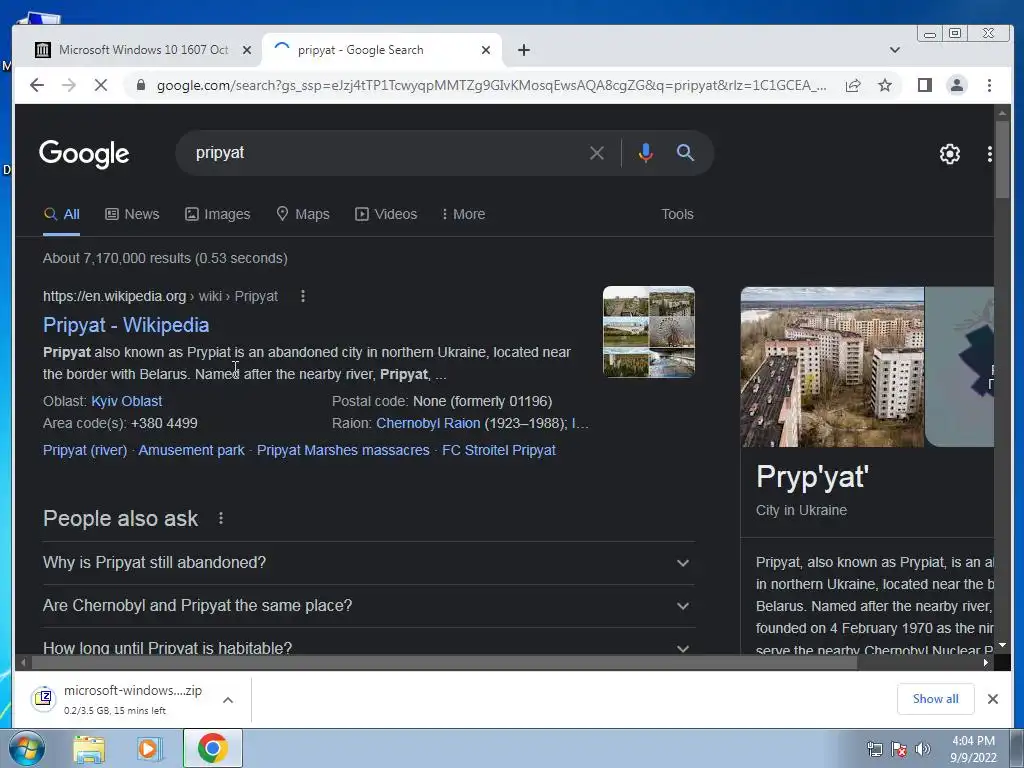1024x768 pixels.
Task: Show all downloads
Action: (x=935, y=699)
